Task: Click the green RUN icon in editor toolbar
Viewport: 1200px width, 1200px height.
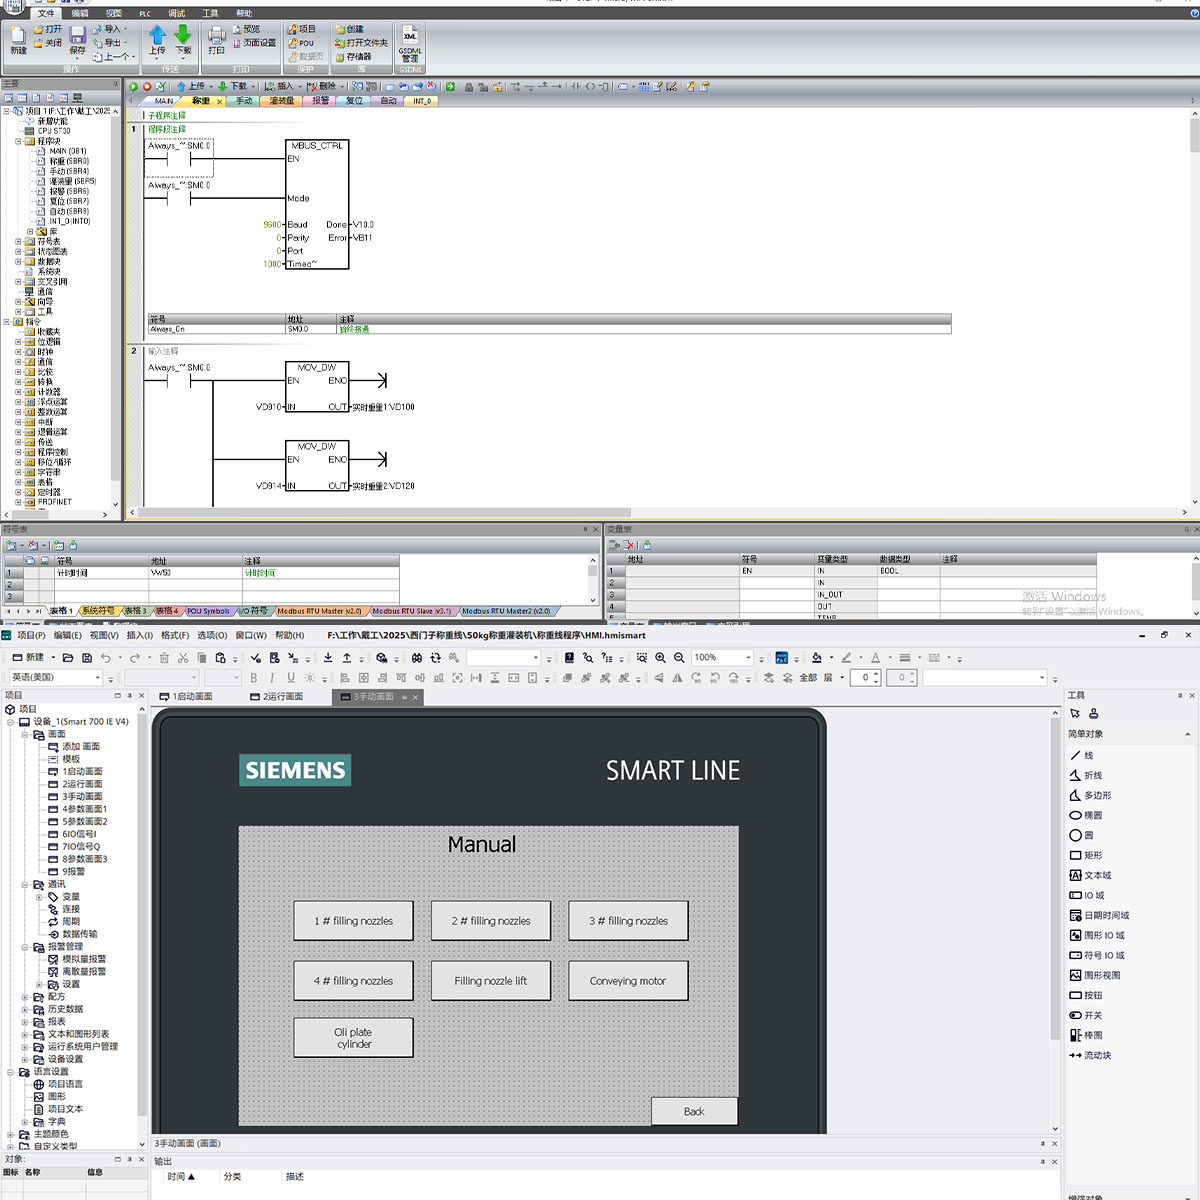Action: (135, 87)
